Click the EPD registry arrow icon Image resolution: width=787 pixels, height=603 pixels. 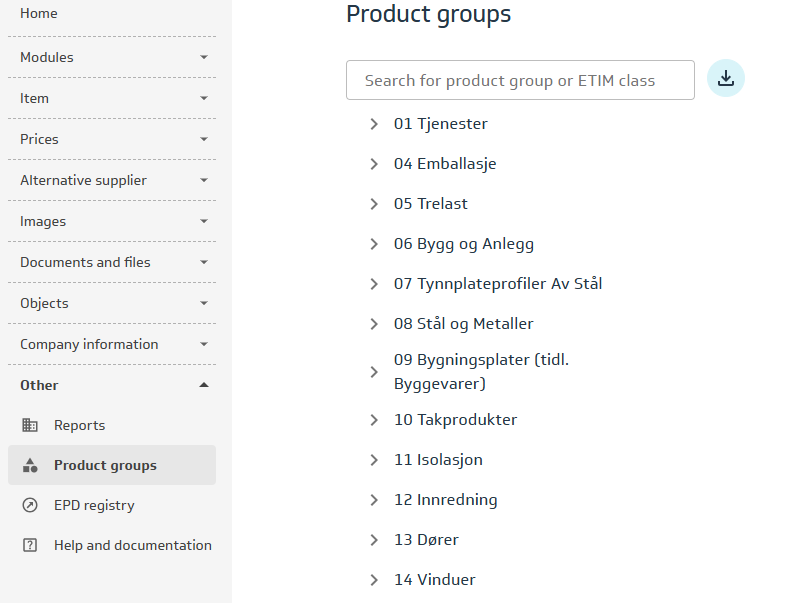pos(30,505)
